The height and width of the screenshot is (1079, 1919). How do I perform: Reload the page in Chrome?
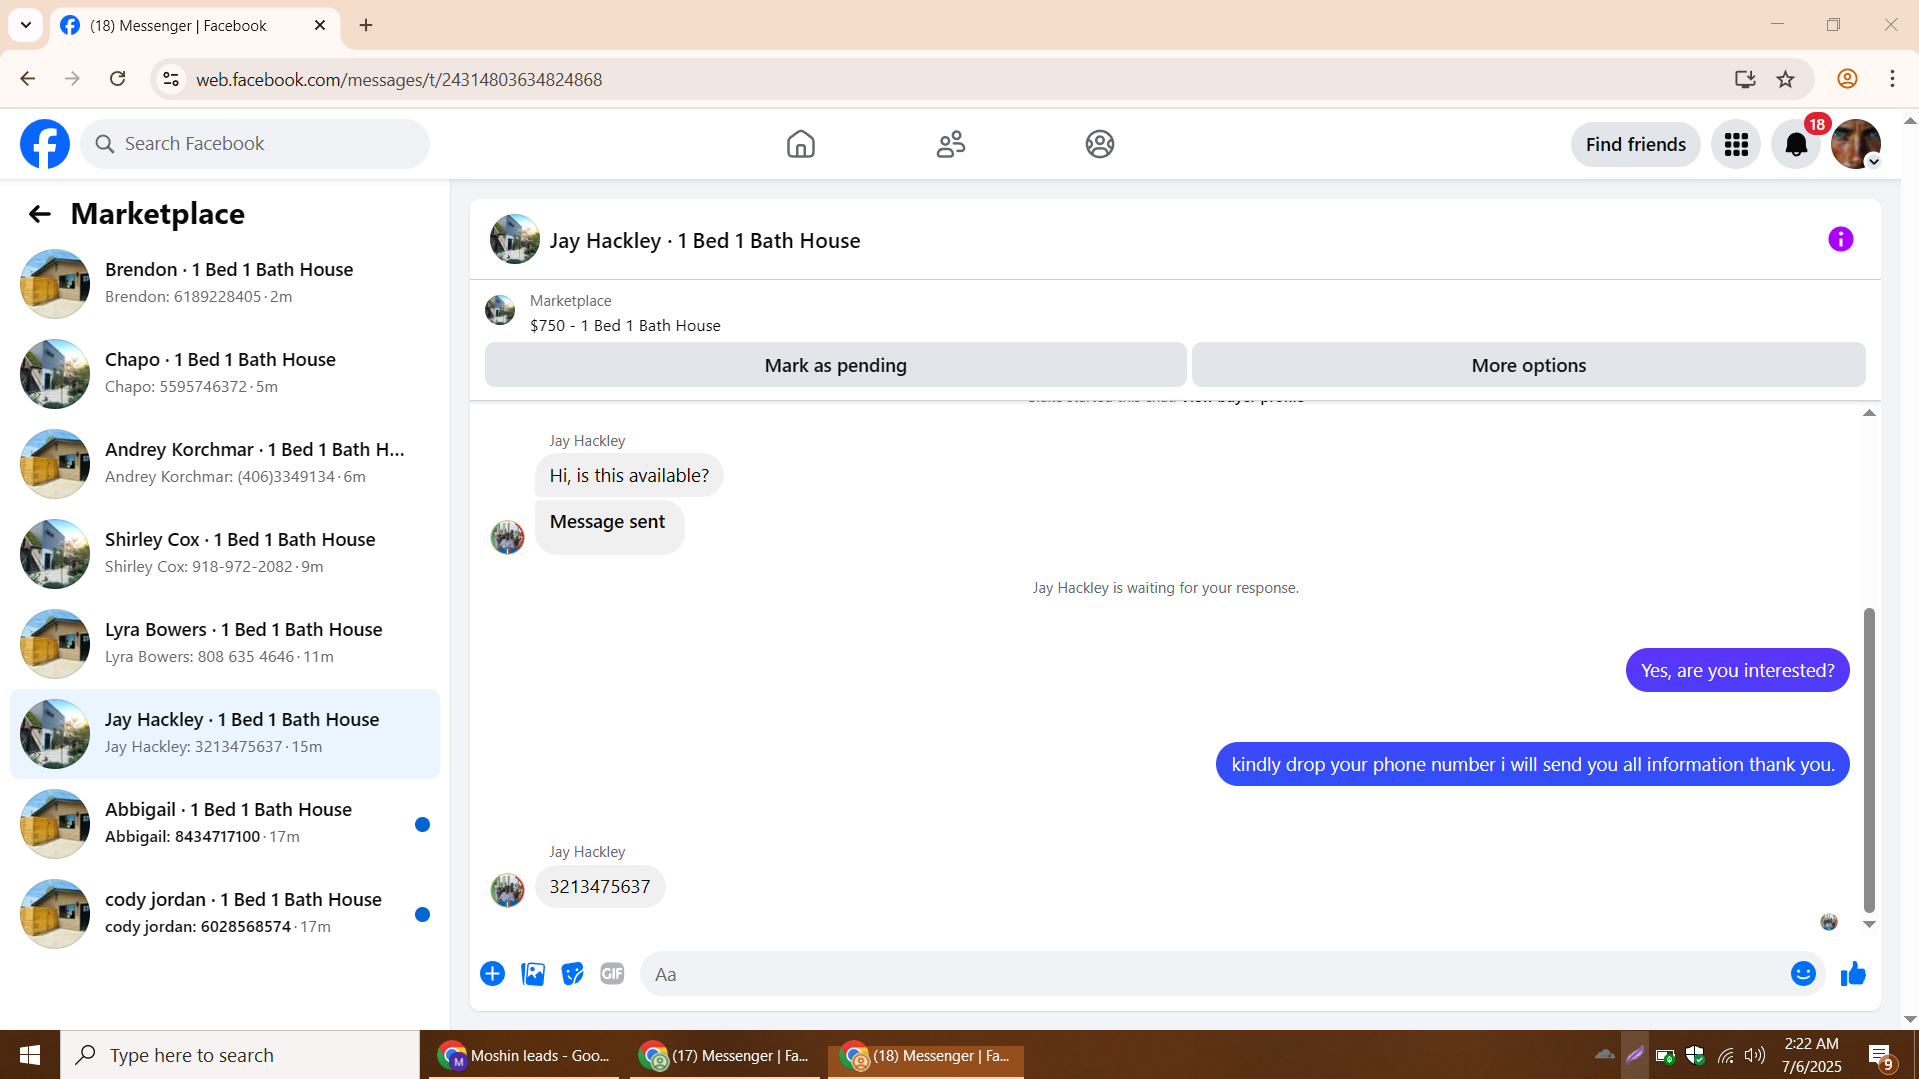click(x=118, y=79)
